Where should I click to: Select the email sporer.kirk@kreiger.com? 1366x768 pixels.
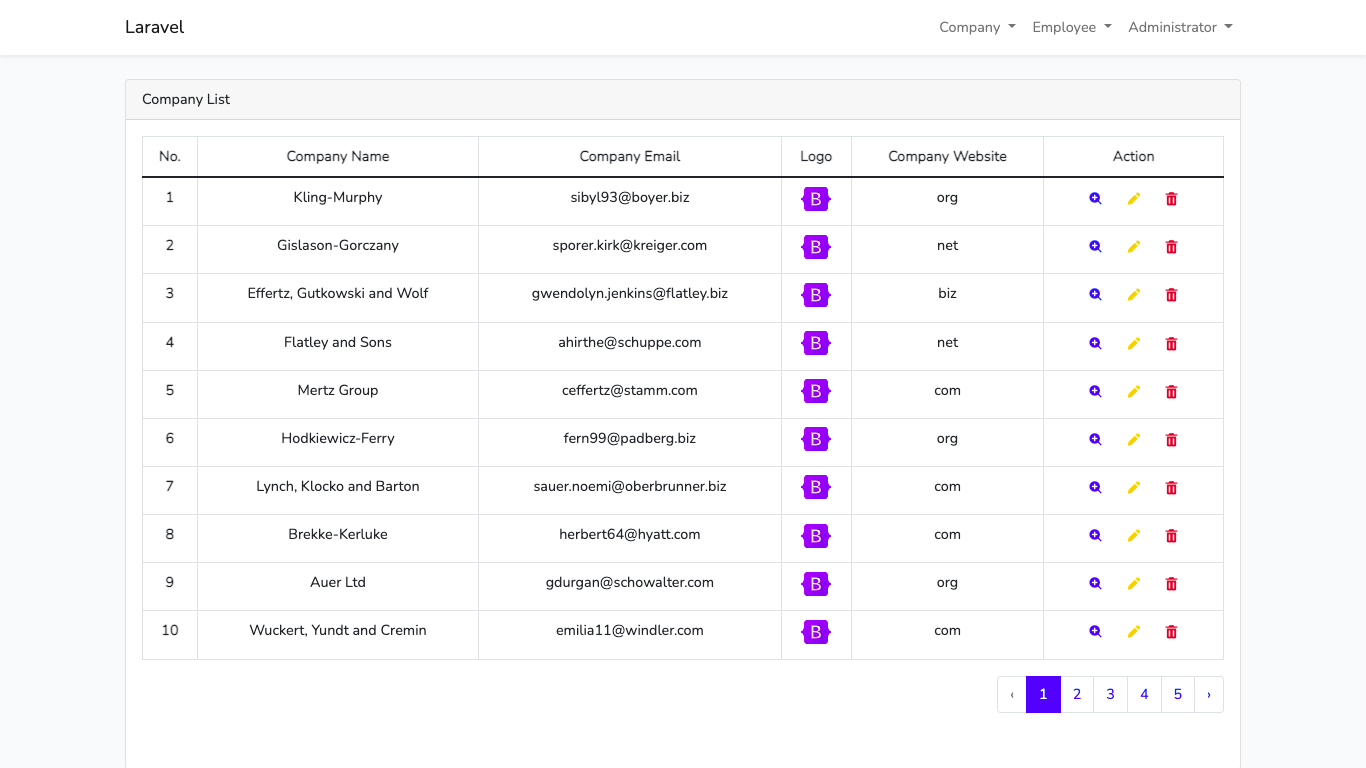click(x=630, y=245)
